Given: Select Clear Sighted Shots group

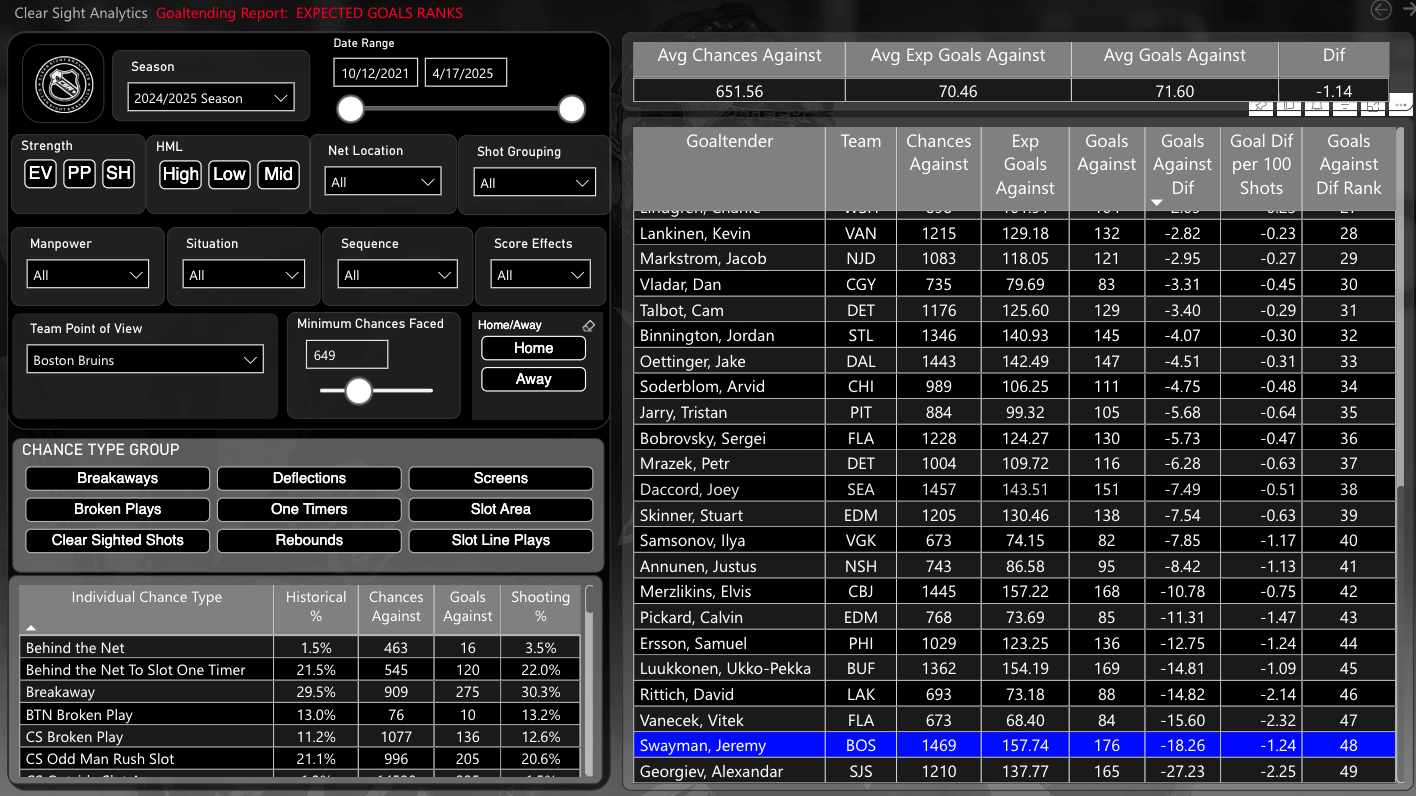Looking at the screenshot, I should 117,540.
